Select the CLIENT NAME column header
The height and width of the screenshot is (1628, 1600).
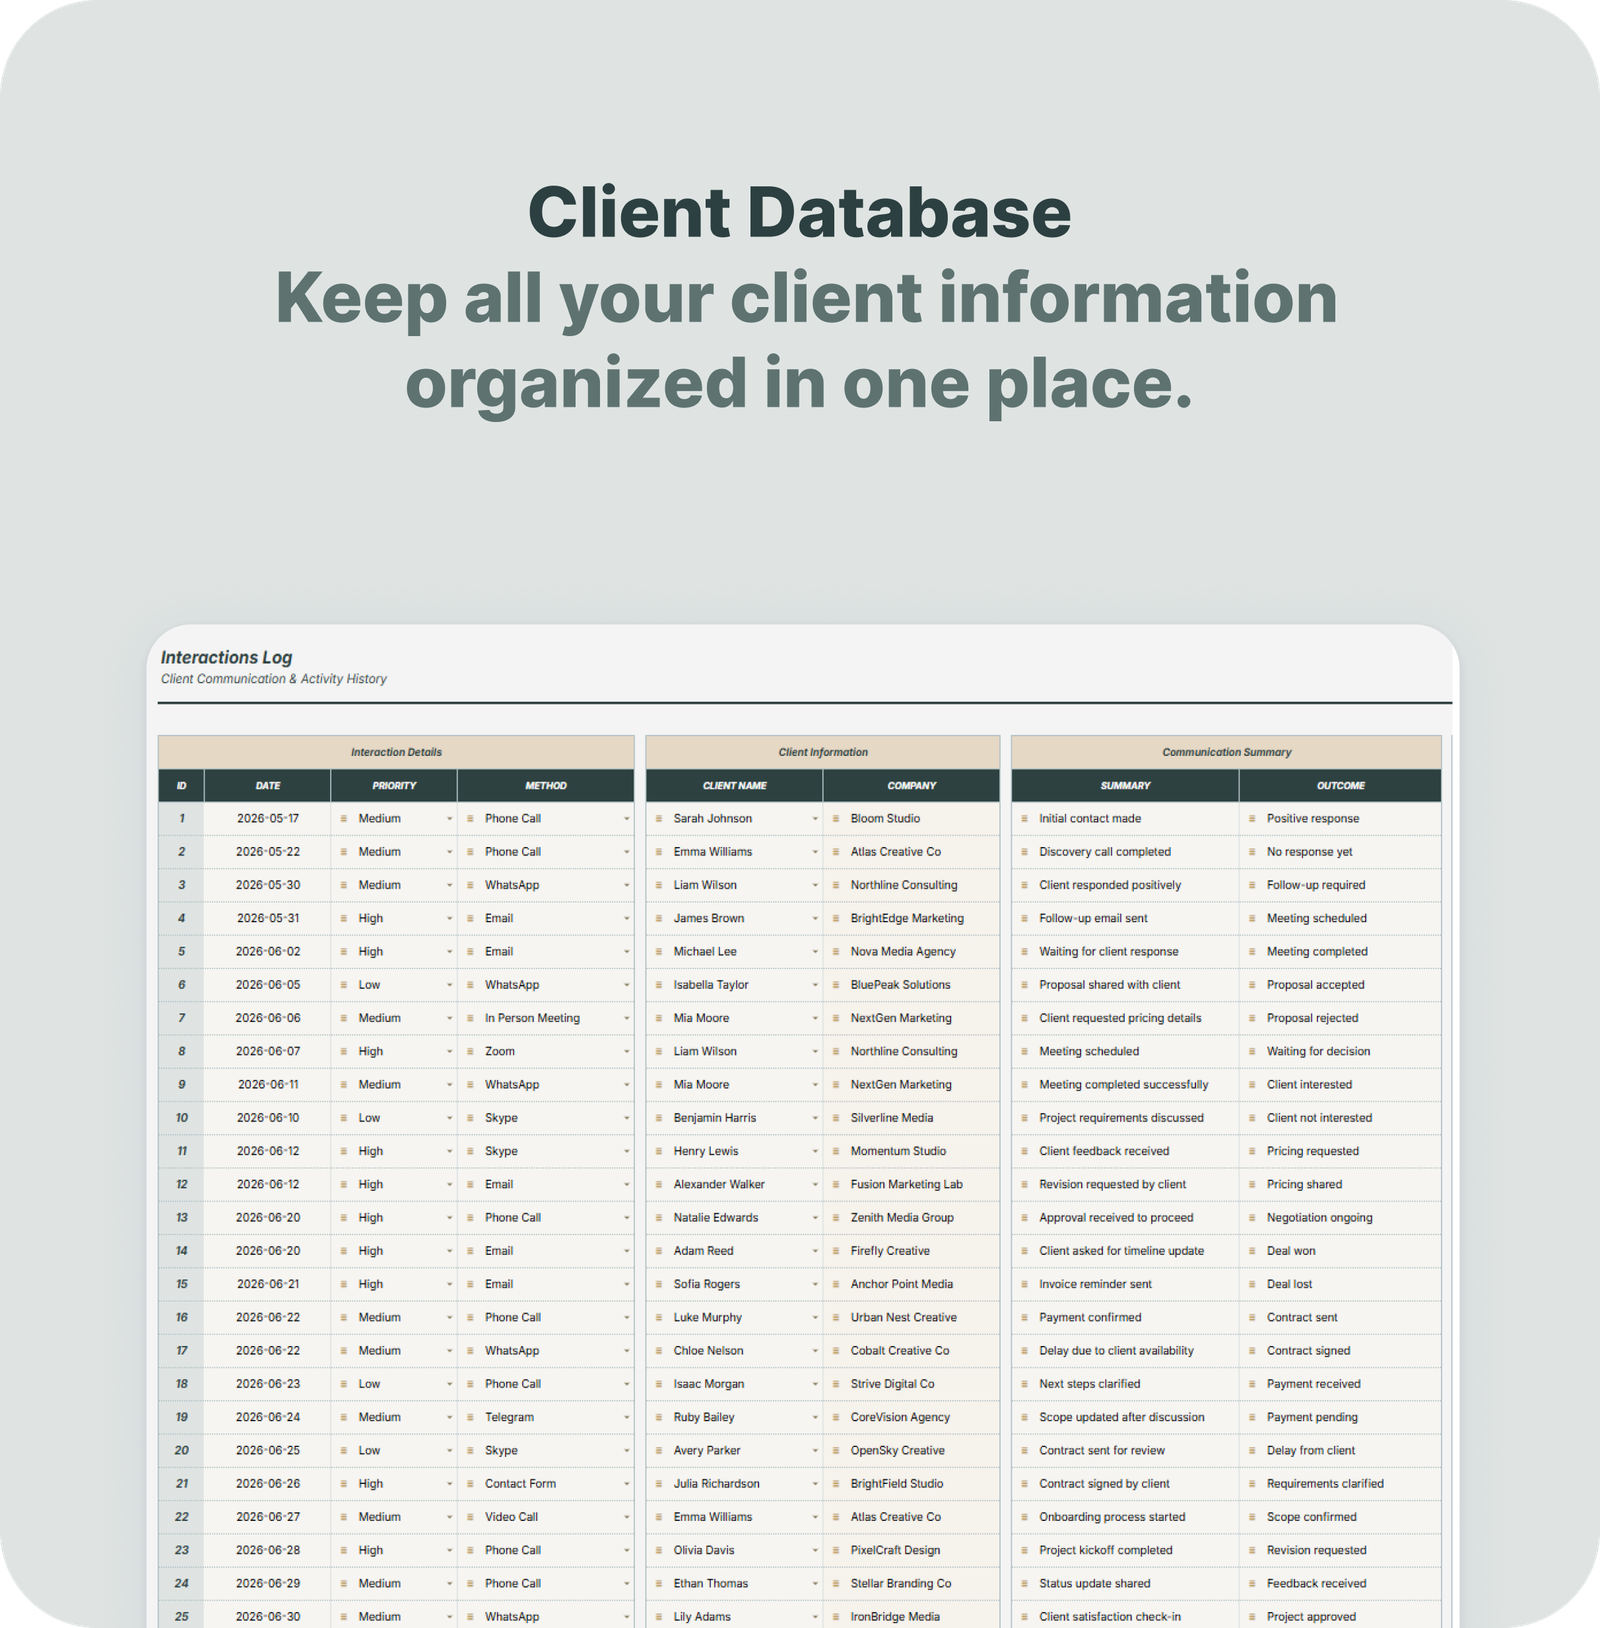pyautogui.click(x=735, y=786)
